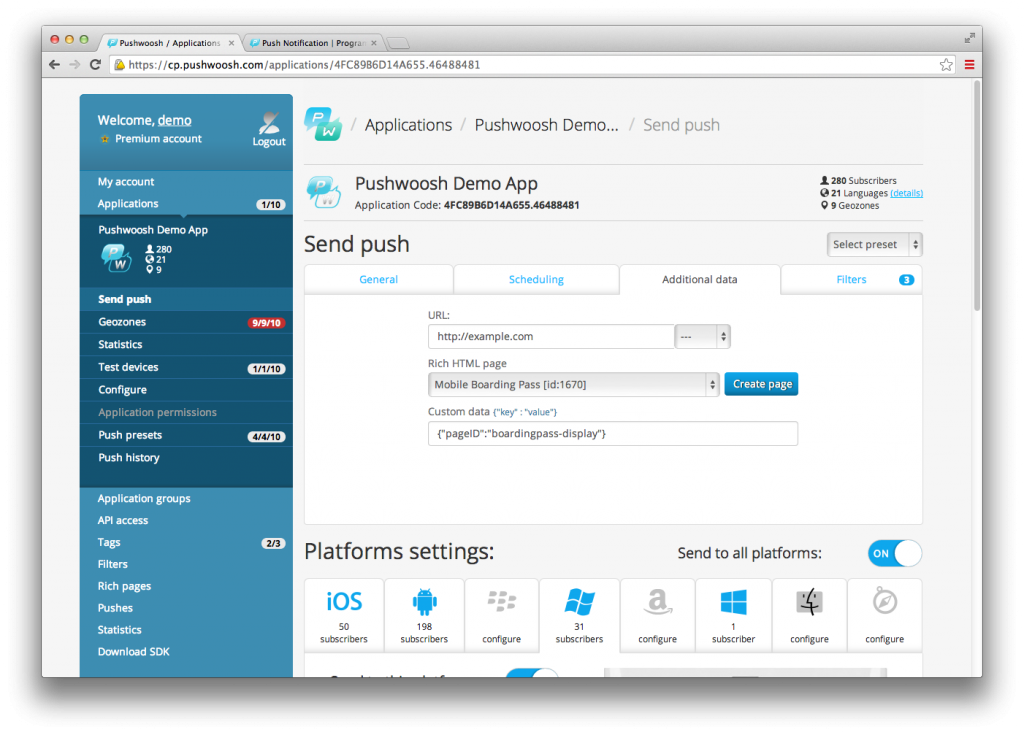The image size is (1024, 735).
Task: Click the Create page button
Action: click(761, 384)
